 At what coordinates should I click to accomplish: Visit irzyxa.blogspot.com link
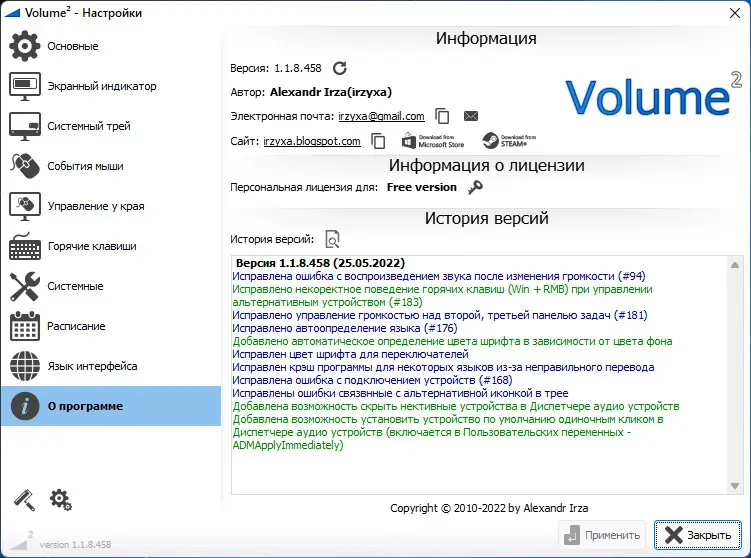(312, 141)
